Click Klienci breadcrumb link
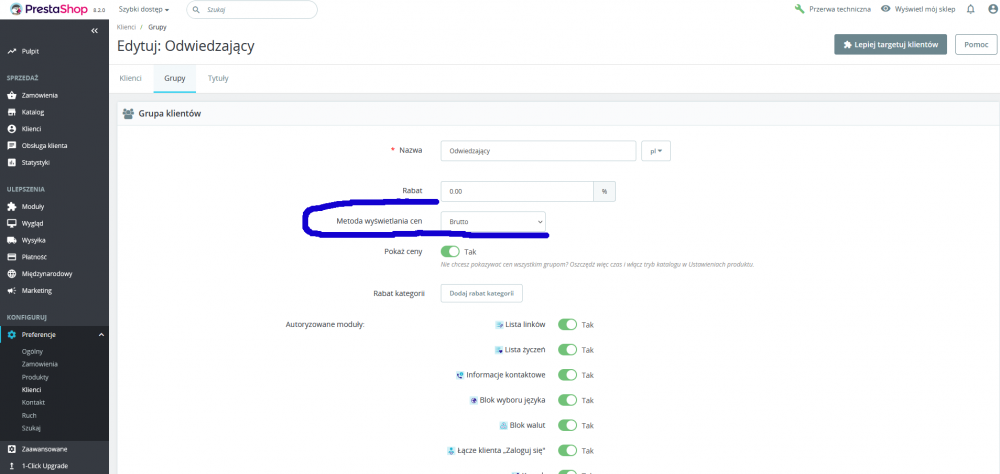1000x474 pixels. coord(126,27)
